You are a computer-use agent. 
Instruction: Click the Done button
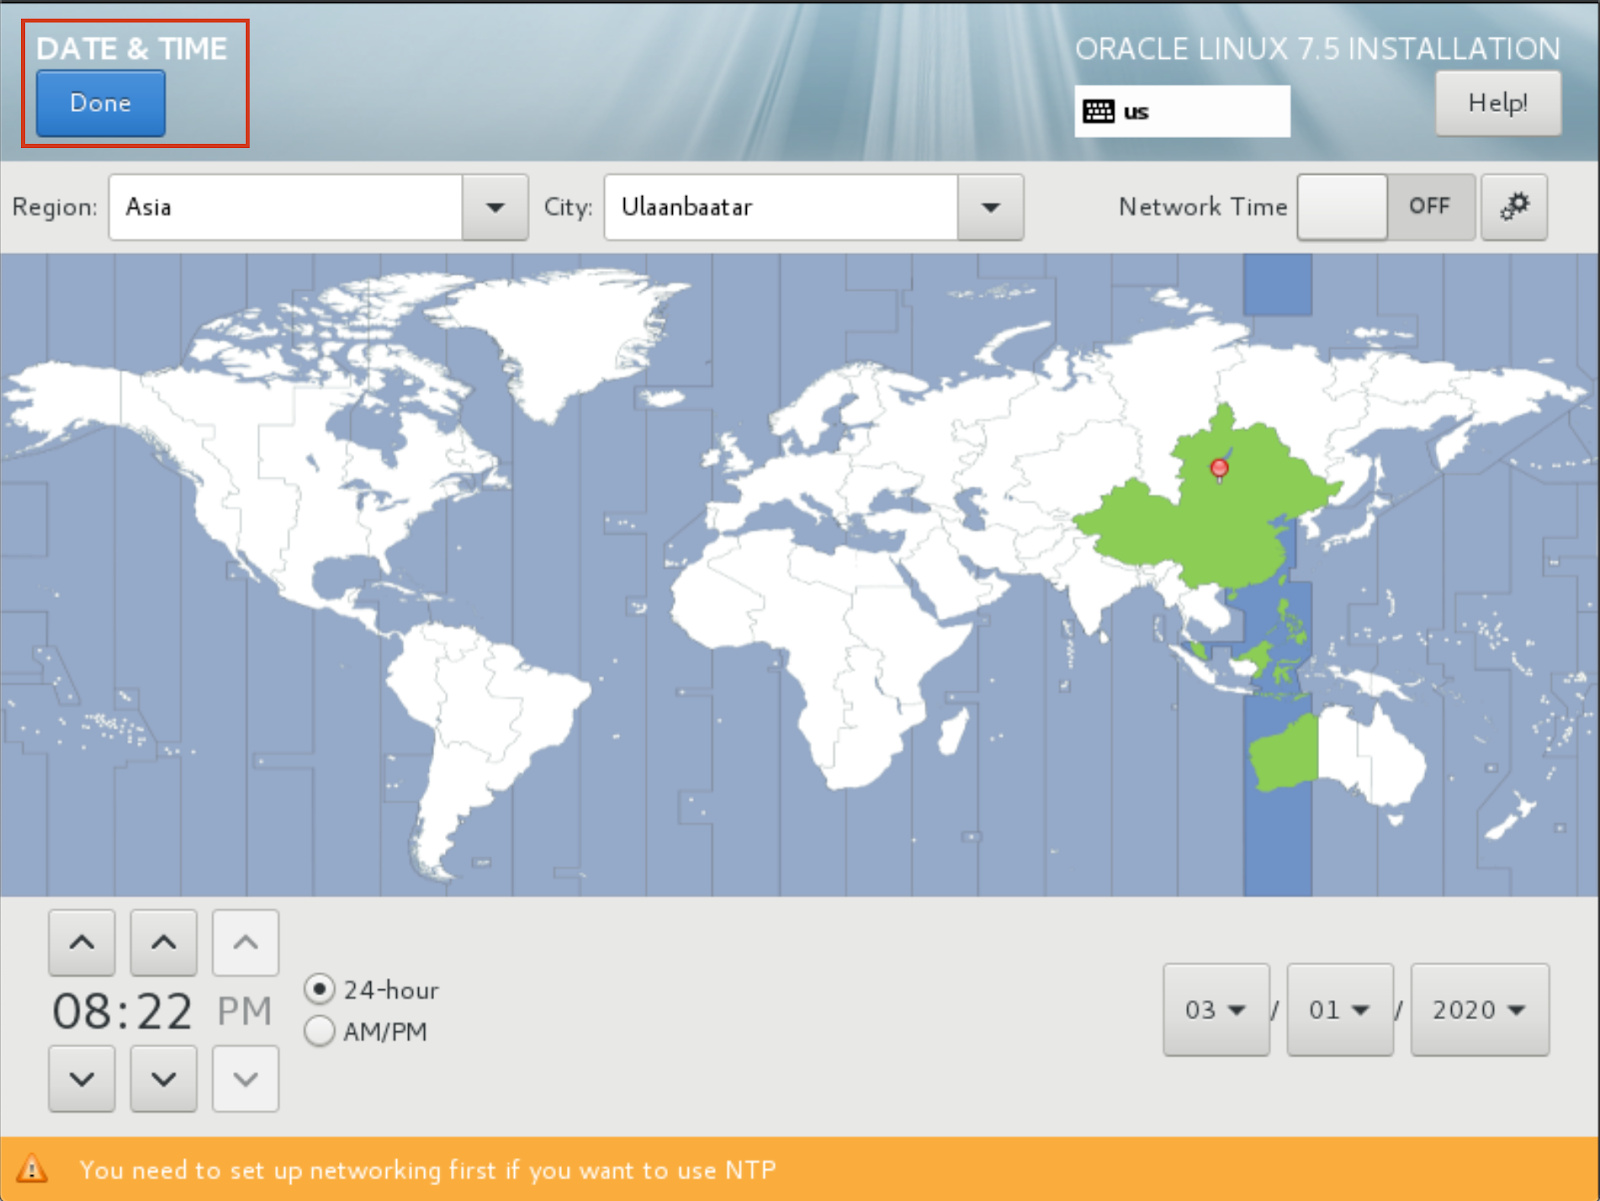(x=100, y=103)
